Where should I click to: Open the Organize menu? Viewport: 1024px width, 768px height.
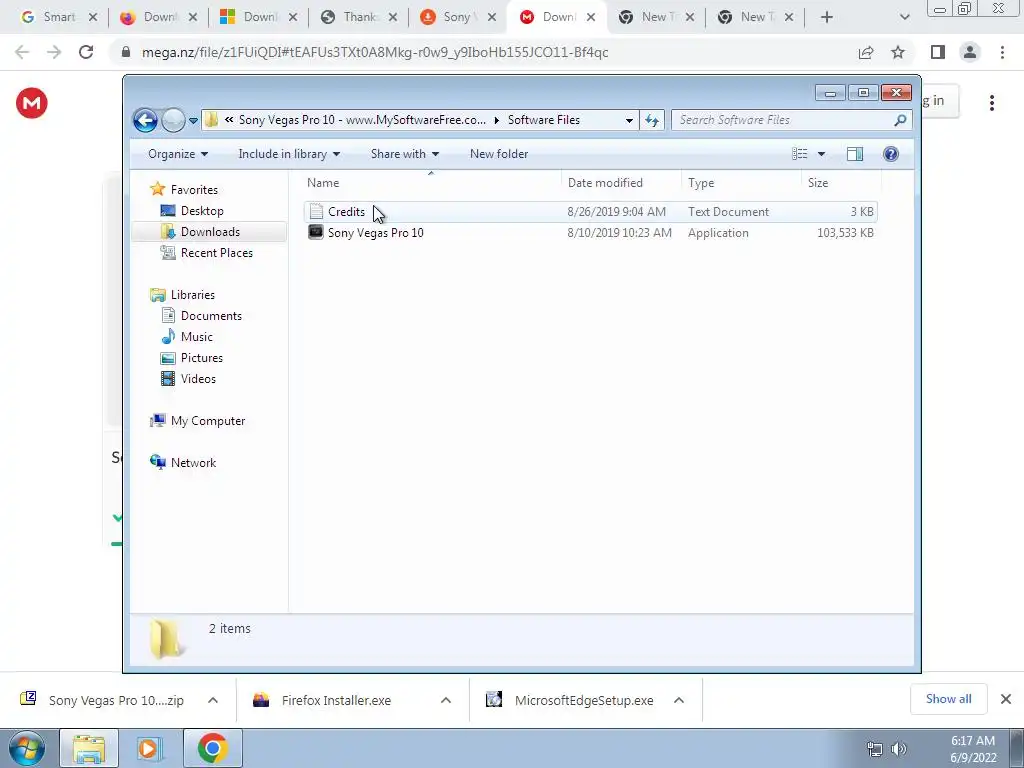tap(178, 154)
